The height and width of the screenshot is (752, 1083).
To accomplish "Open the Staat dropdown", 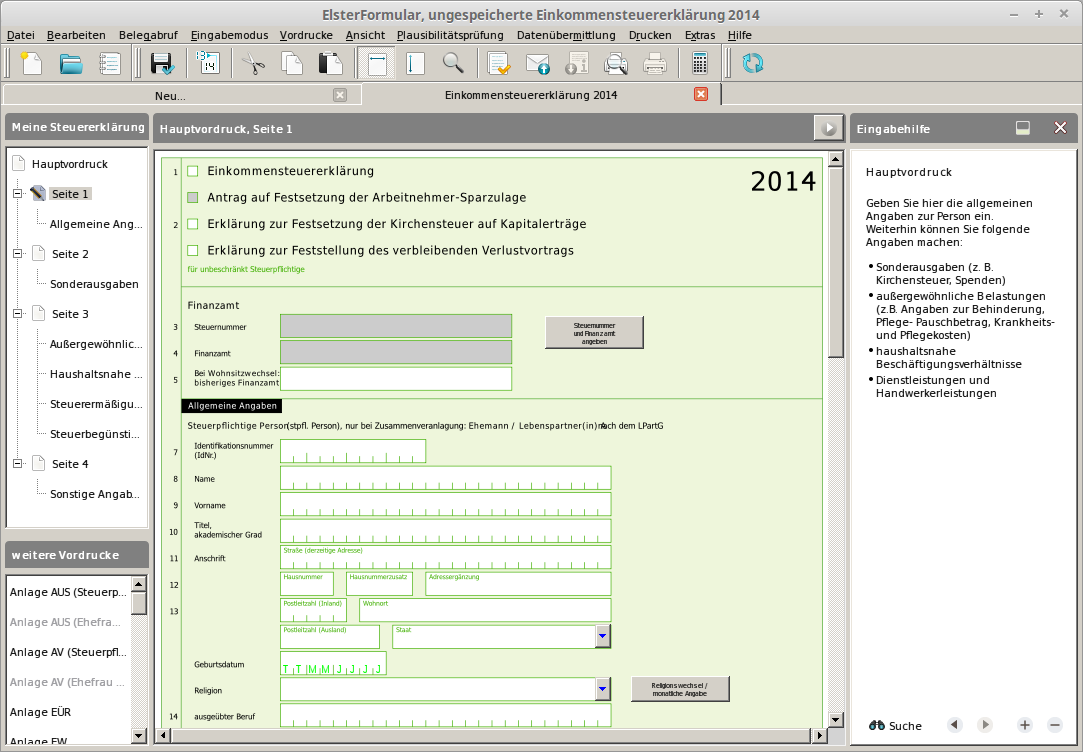I will pos(602,636).
